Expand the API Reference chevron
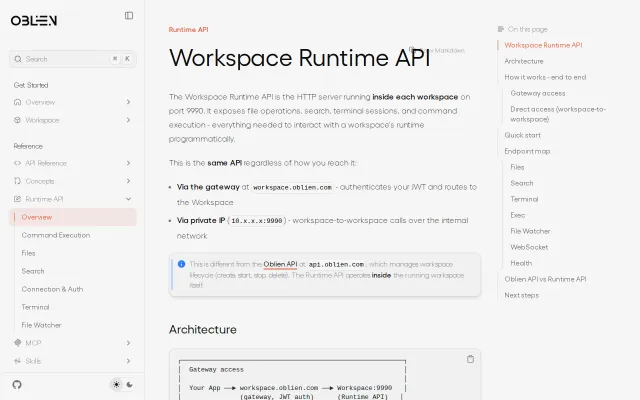This screenshot has height=400, width=640. pos(128,163)
